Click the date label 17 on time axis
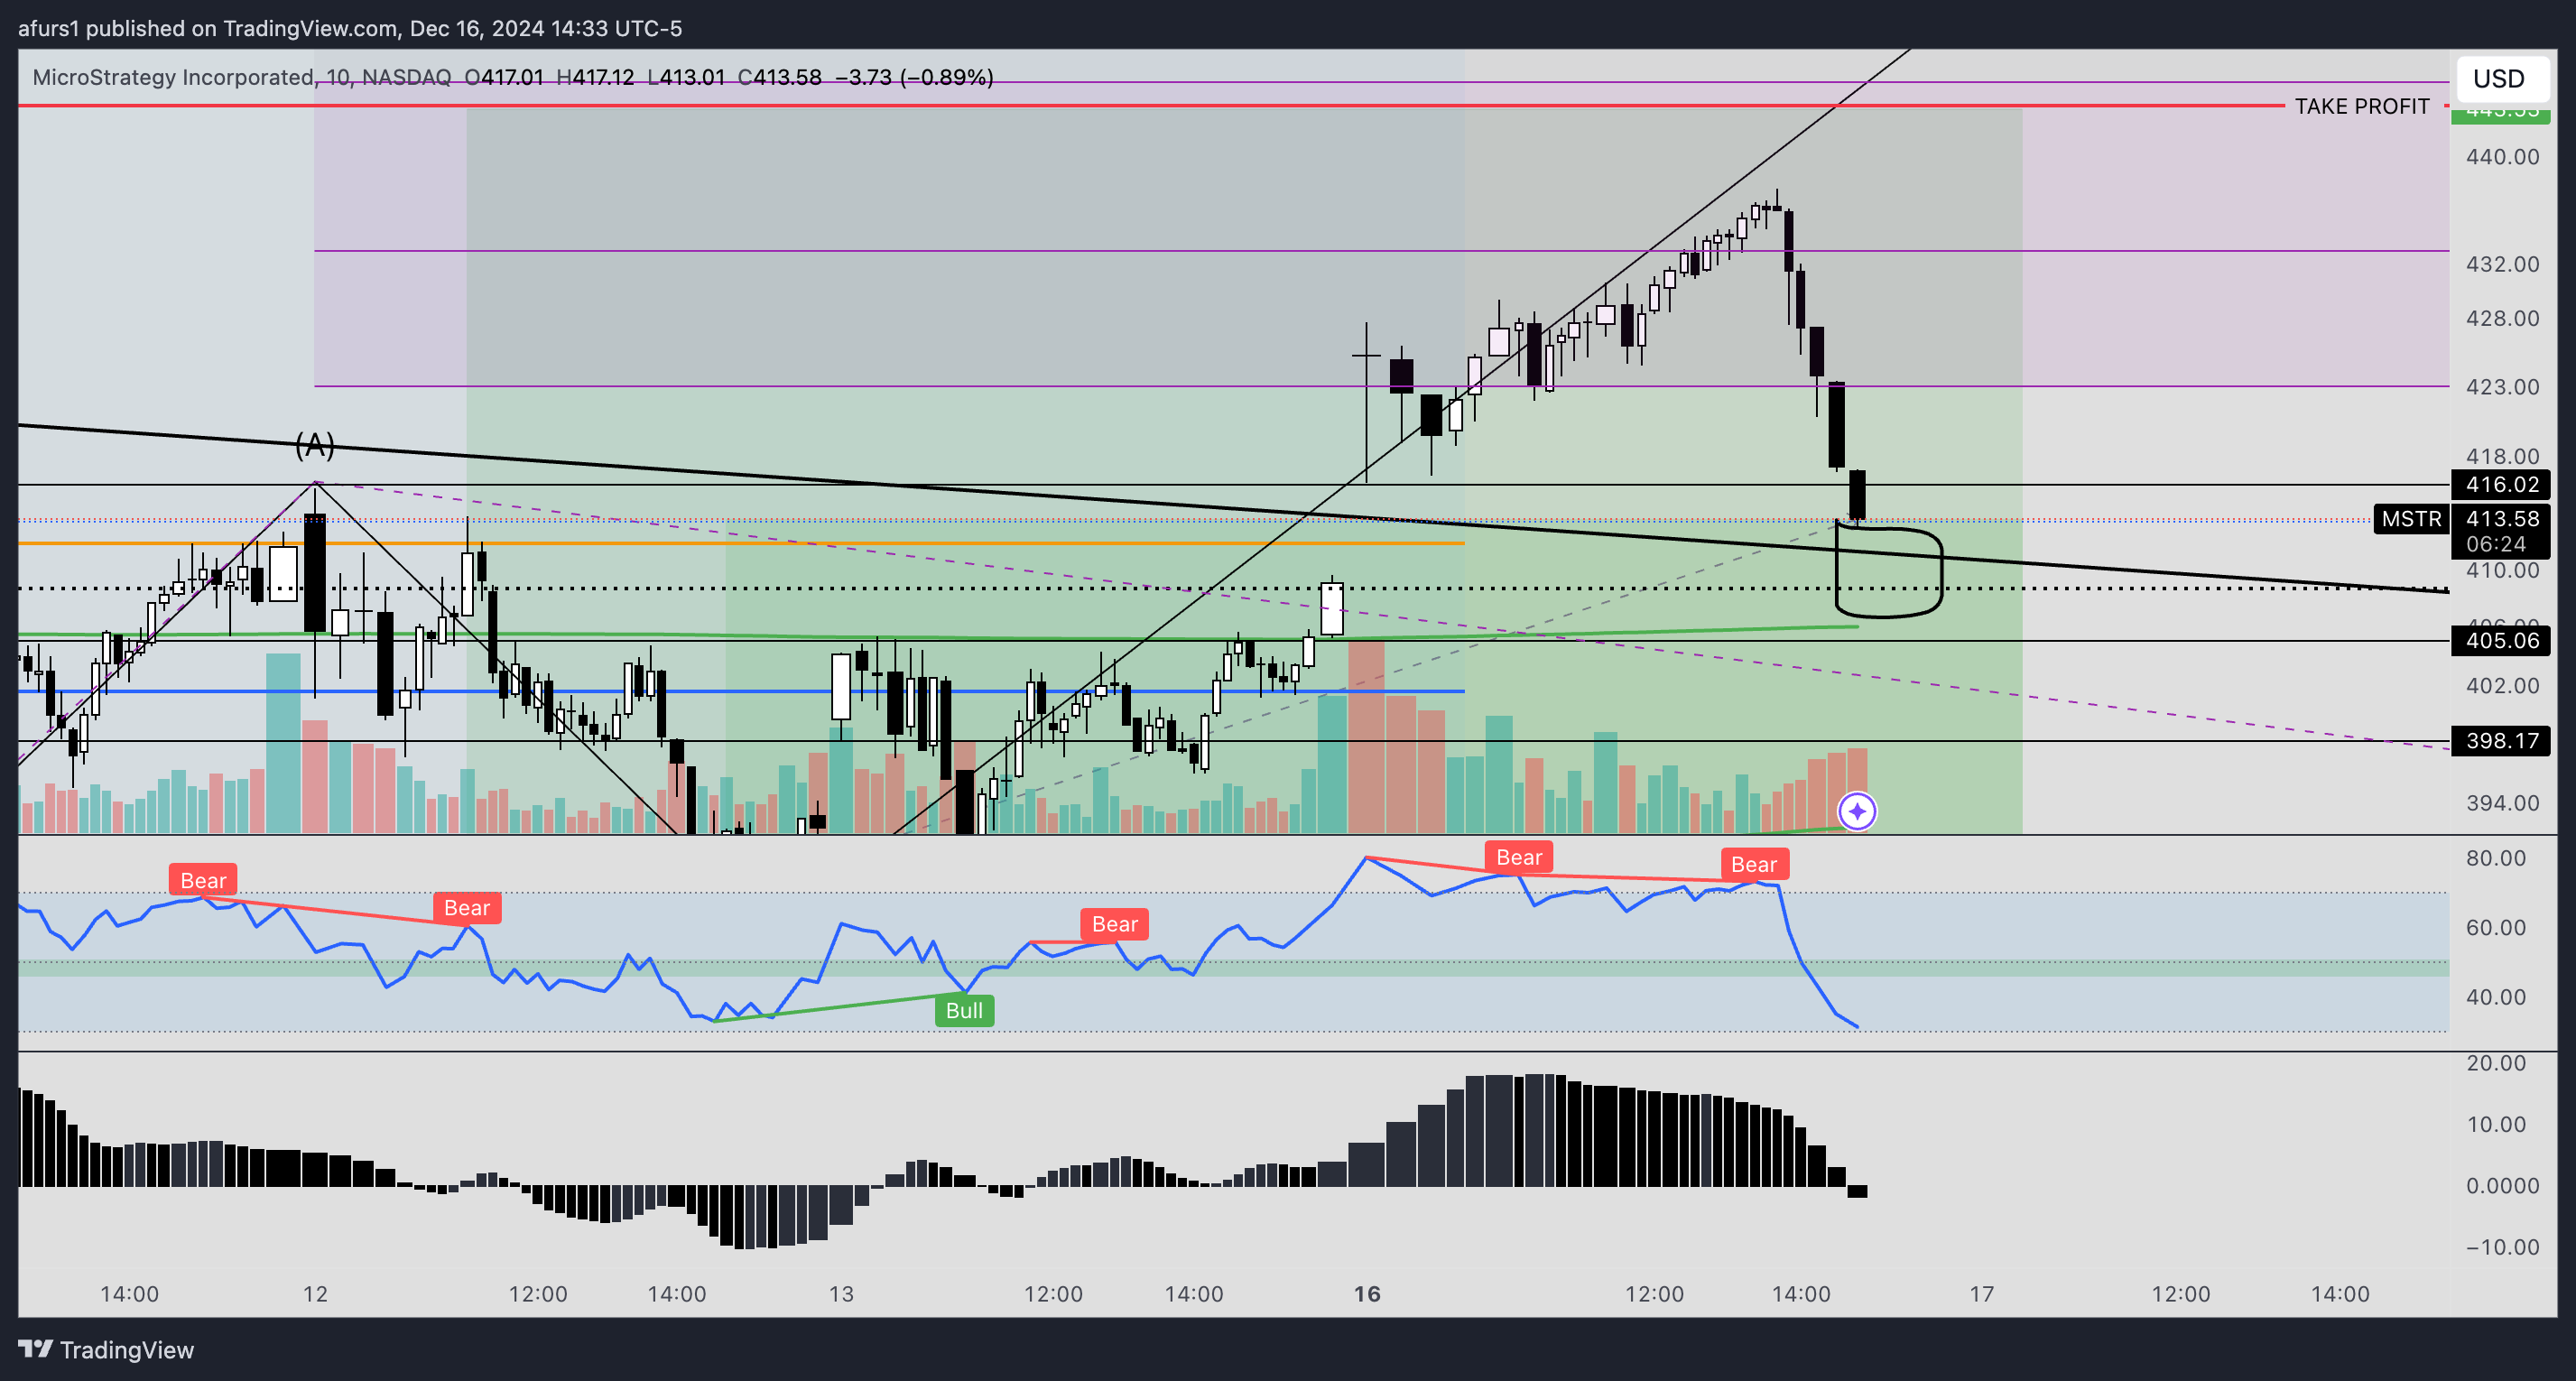This screenshot has height=1381, width=2576. click(1982, 1294)
